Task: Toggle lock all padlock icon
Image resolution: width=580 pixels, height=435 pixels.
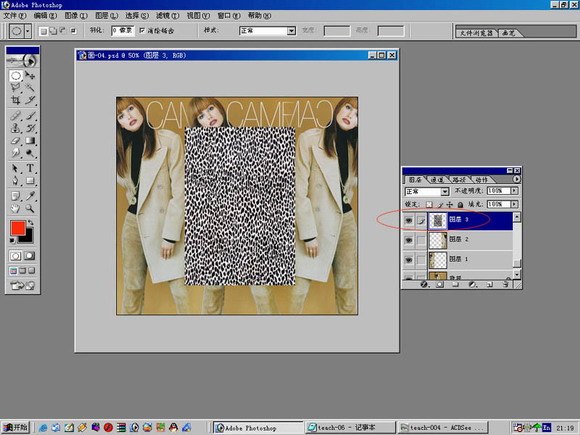Action: point(460,204)
